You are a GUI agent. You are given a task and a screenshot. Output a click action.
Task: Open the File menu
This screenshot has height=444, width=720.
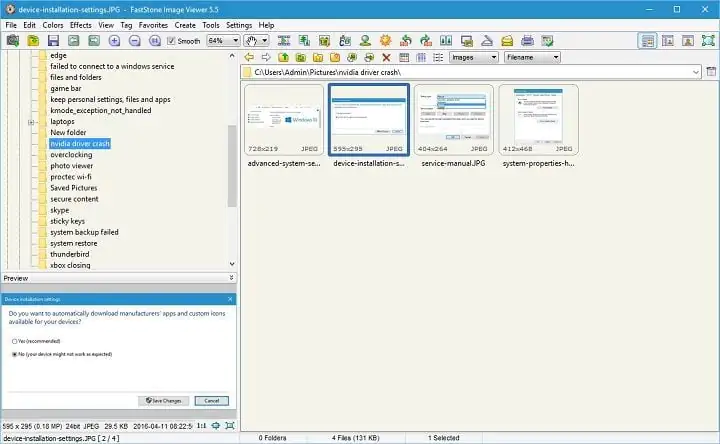point(11,25)
